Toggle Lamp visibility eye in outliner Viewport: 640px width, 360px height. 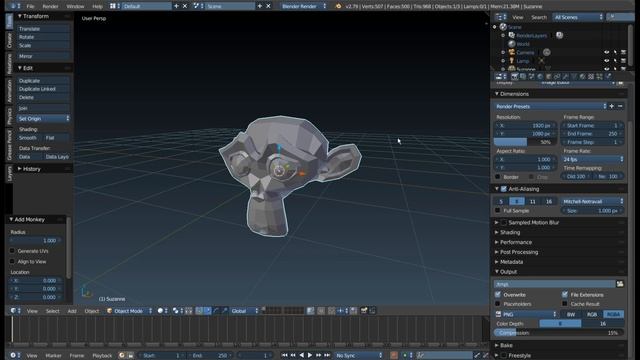point(607,61)
